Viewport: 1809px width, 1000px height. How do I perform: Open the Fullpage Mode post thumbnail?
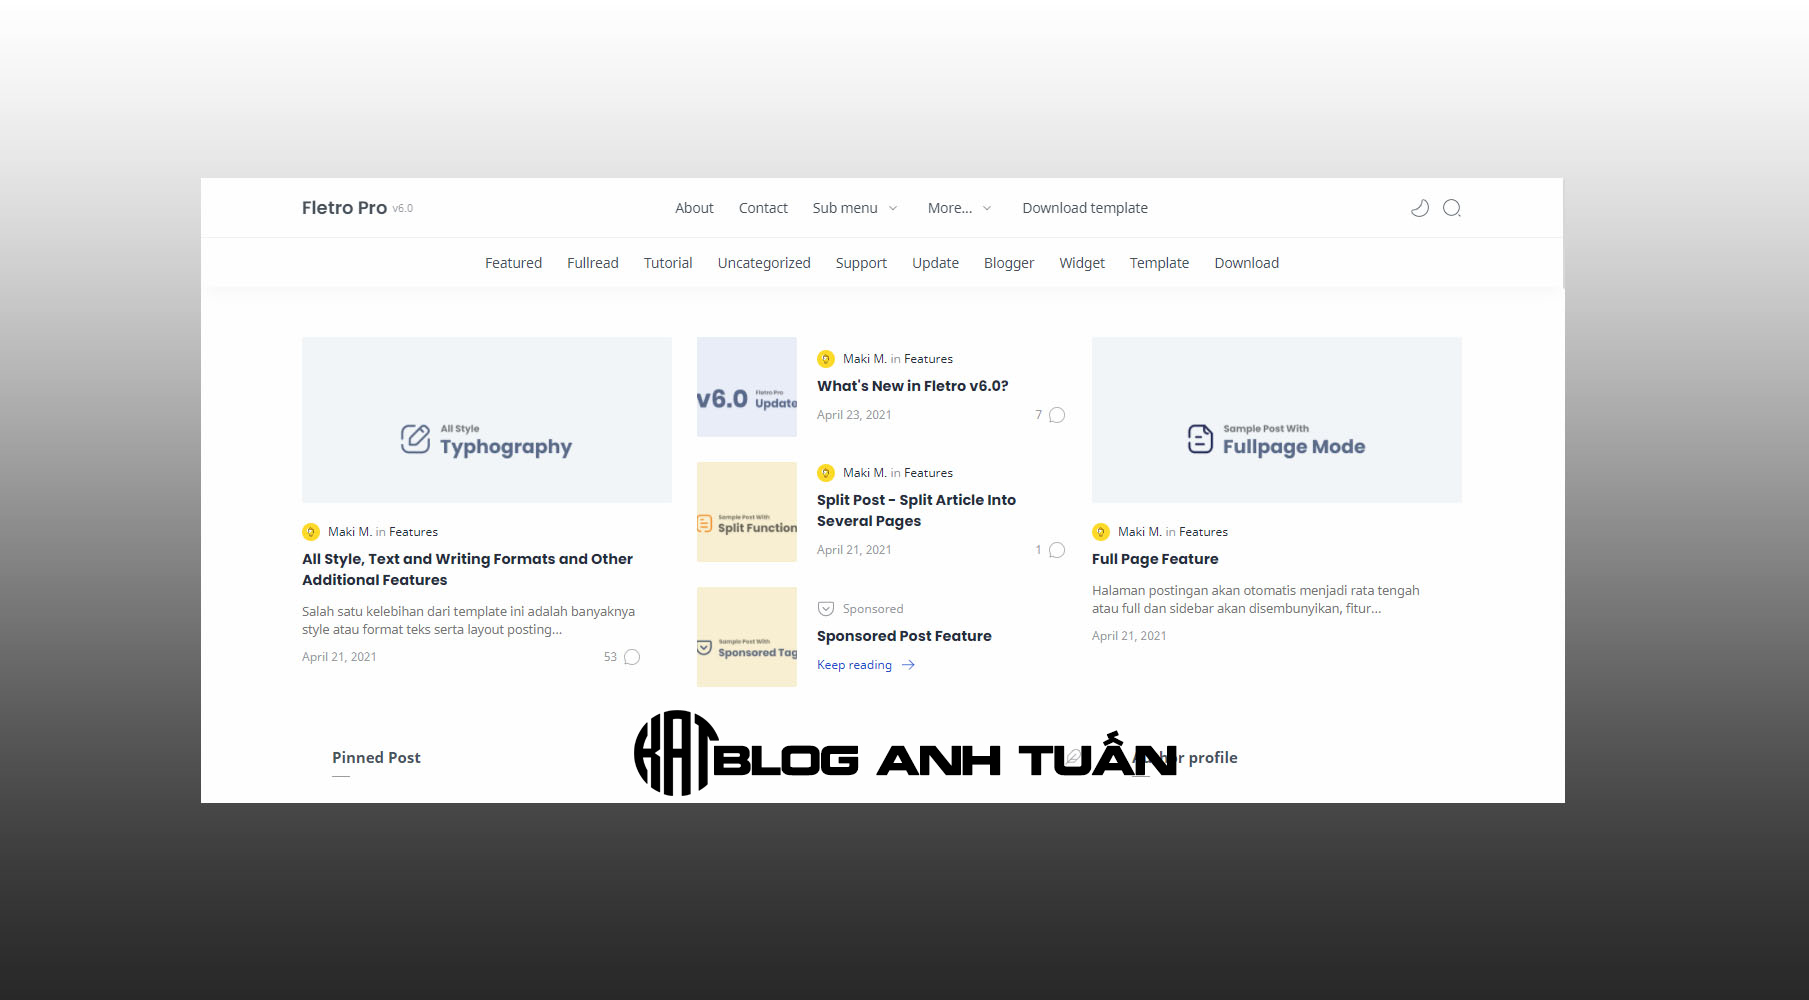(1277, 420)
